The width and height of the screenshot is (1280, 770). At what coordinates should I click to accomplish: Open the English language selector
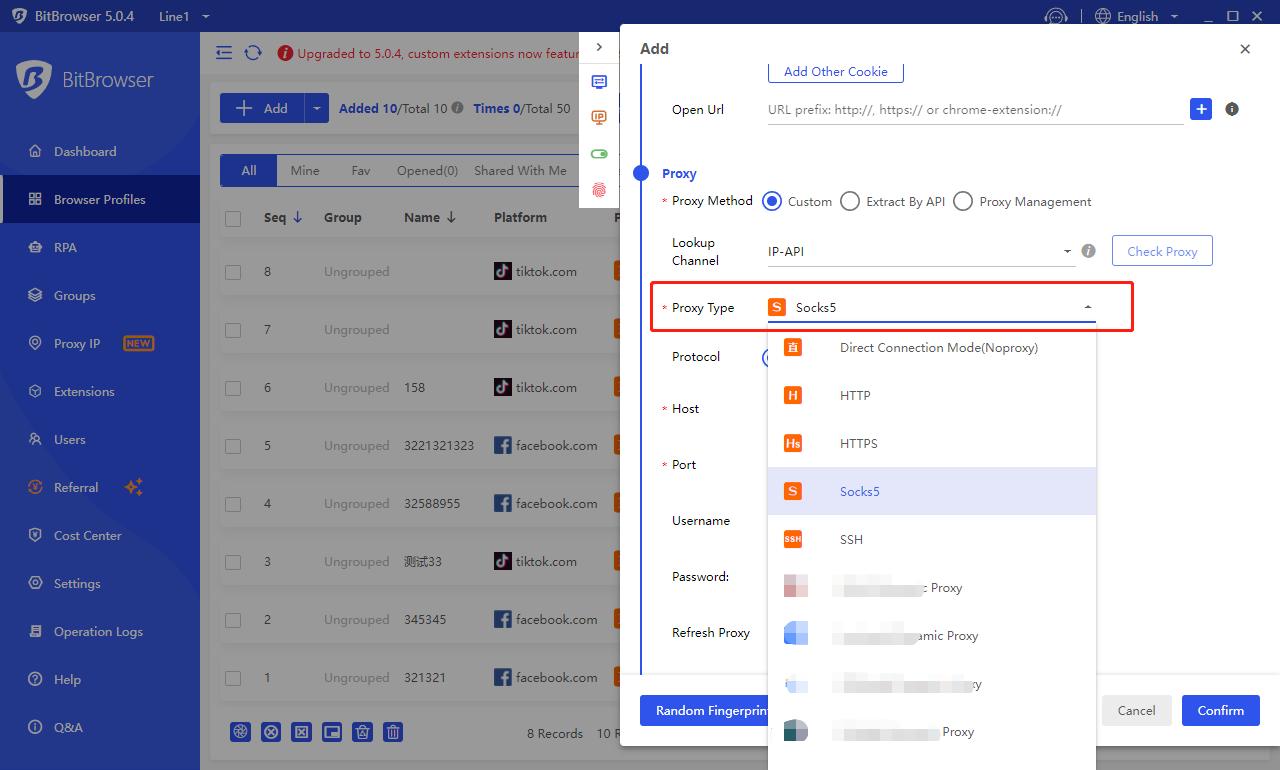(1137, 16)
